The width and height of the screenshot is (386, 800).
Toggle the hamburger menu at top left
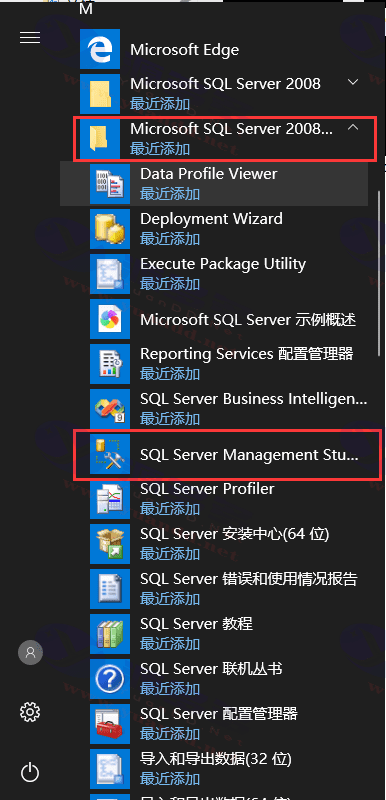[30, 38]
